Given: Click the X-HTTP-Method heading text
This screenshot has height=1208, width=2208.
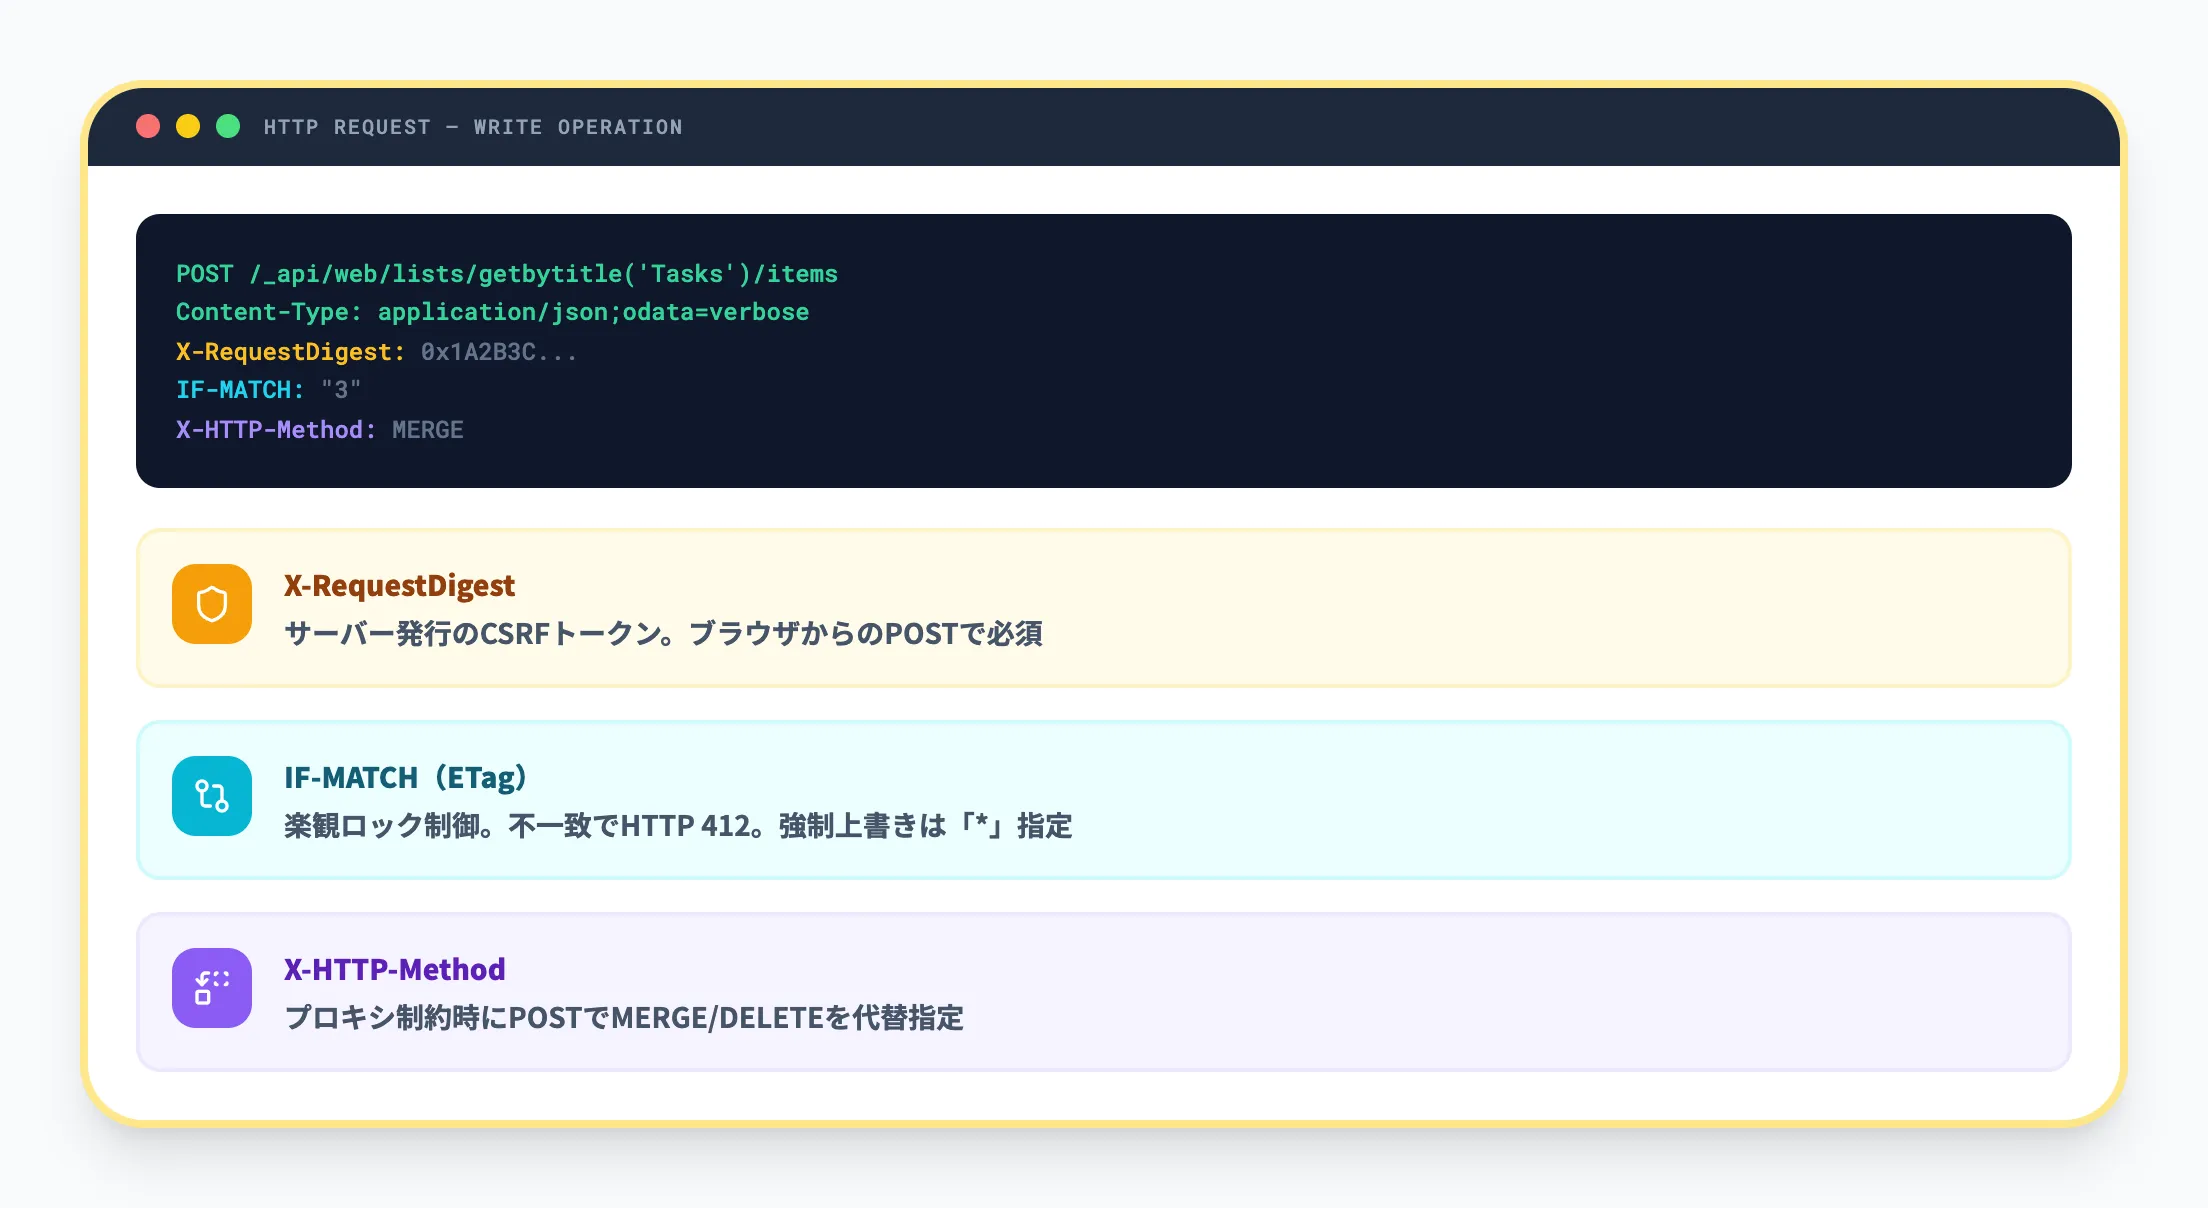Looking at the screenshot, I should [394, 969].
